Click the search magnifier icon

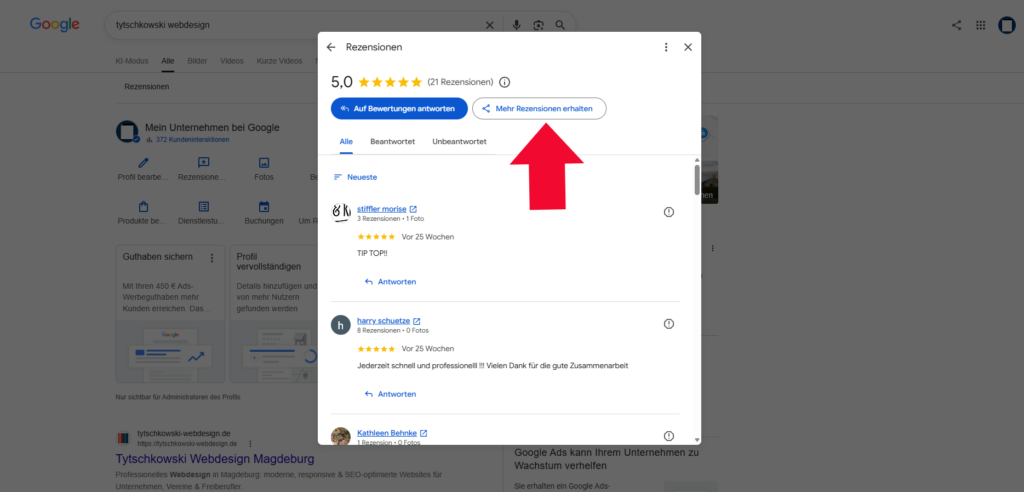coord(560,25)
